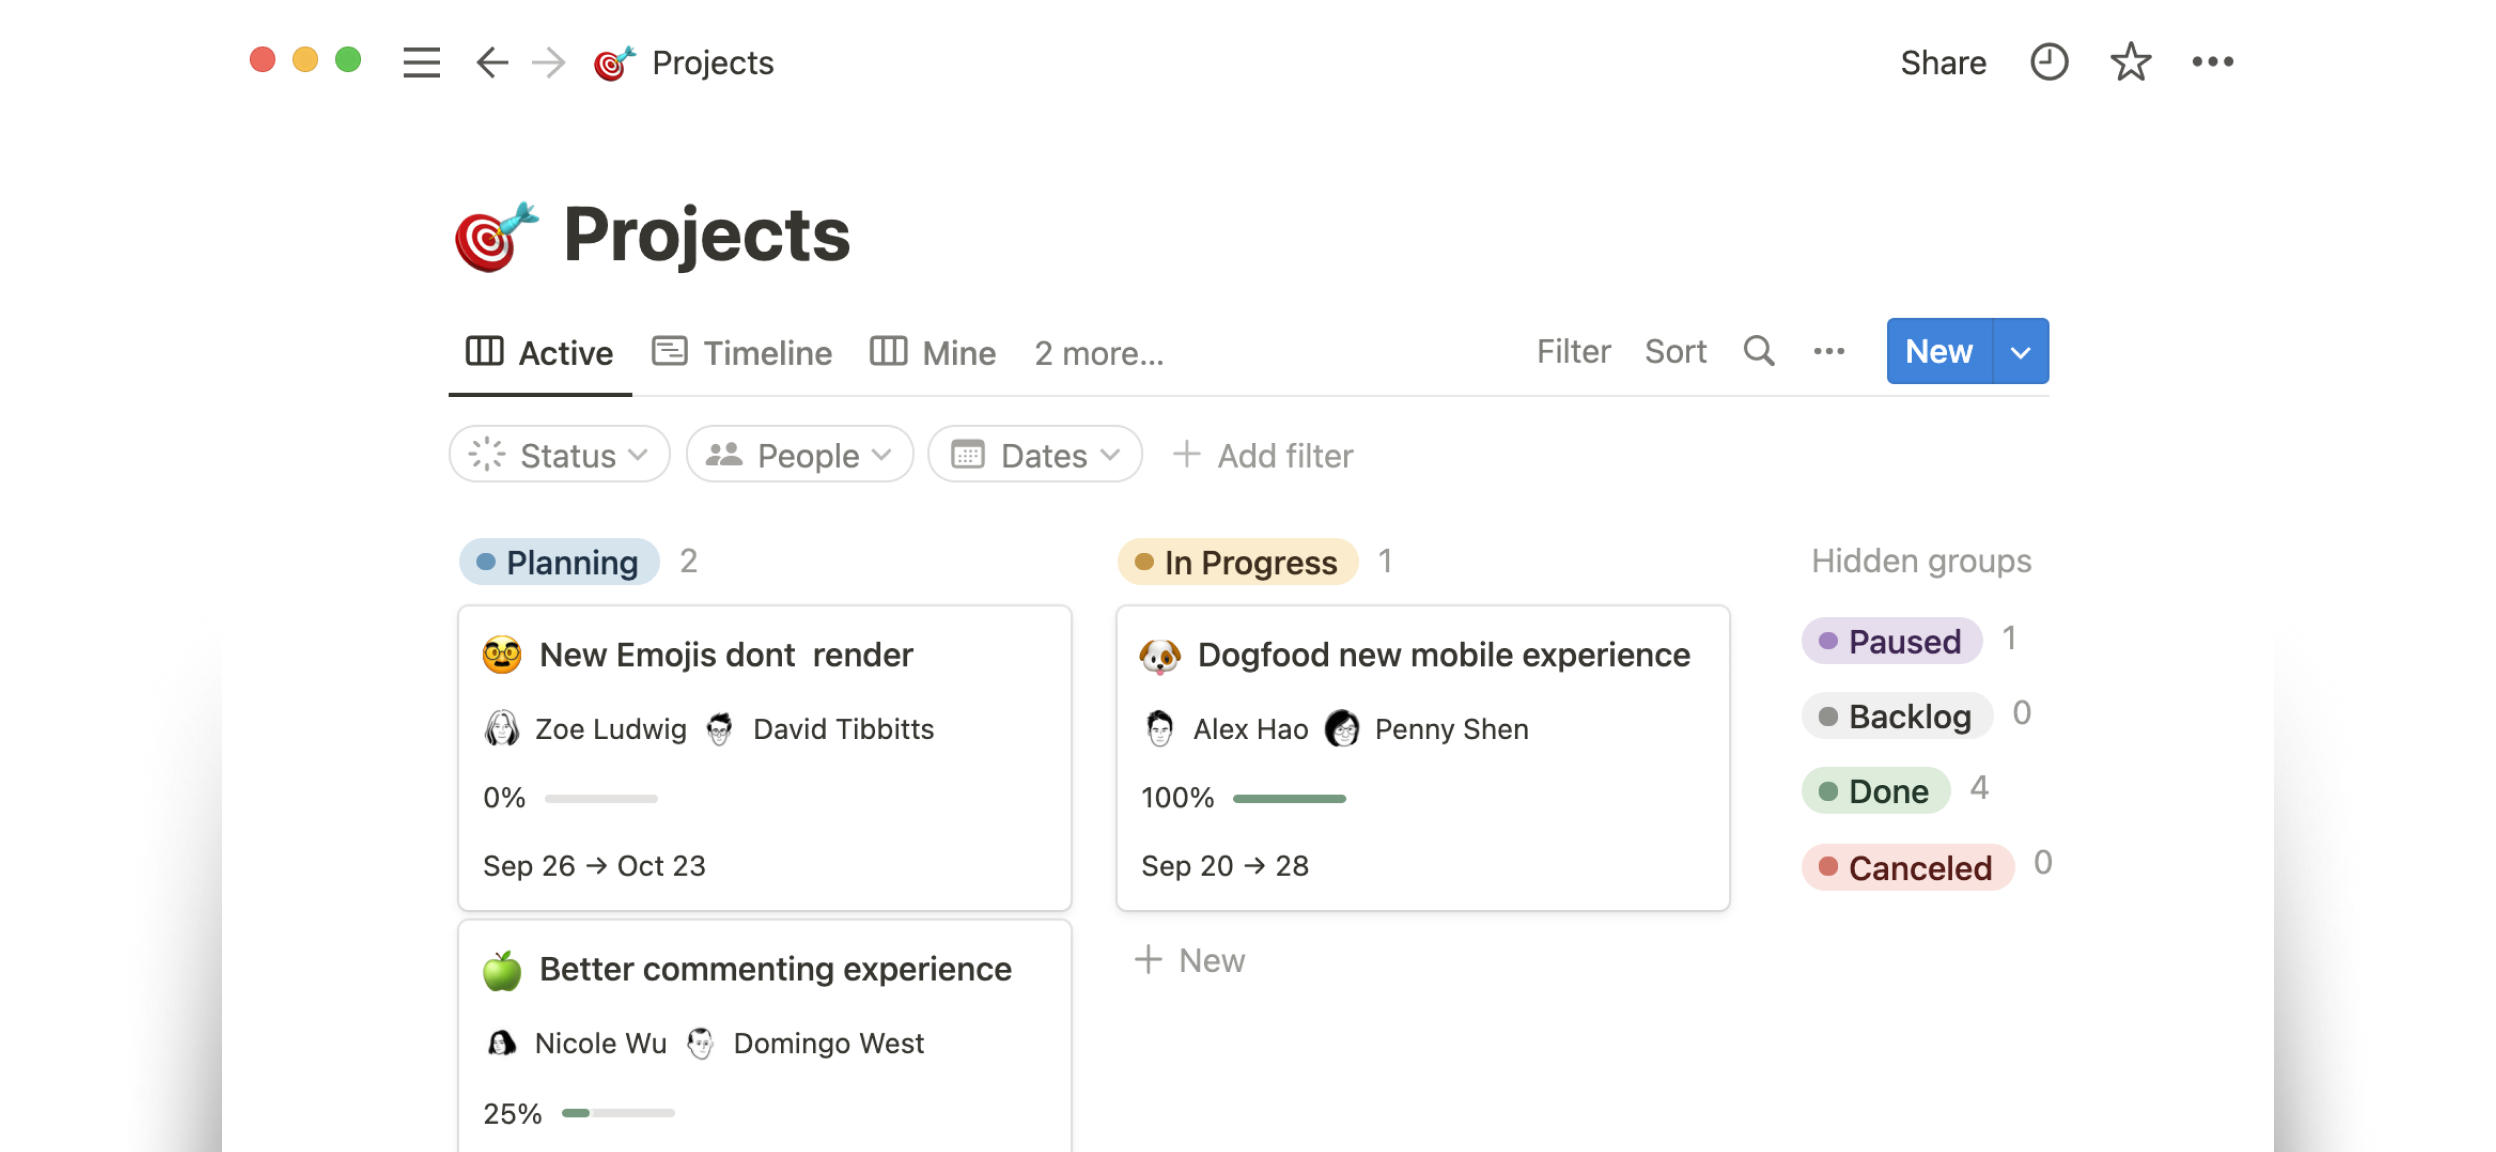Click the history/clock icon
Screen dimensions: 2496x1152
pos(2047,64)
